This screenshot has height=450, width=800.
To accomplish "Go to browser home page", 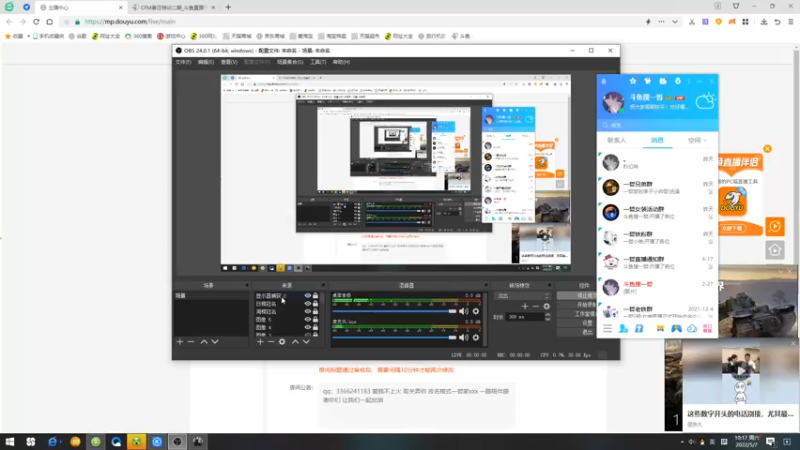I will coord(49,21).
